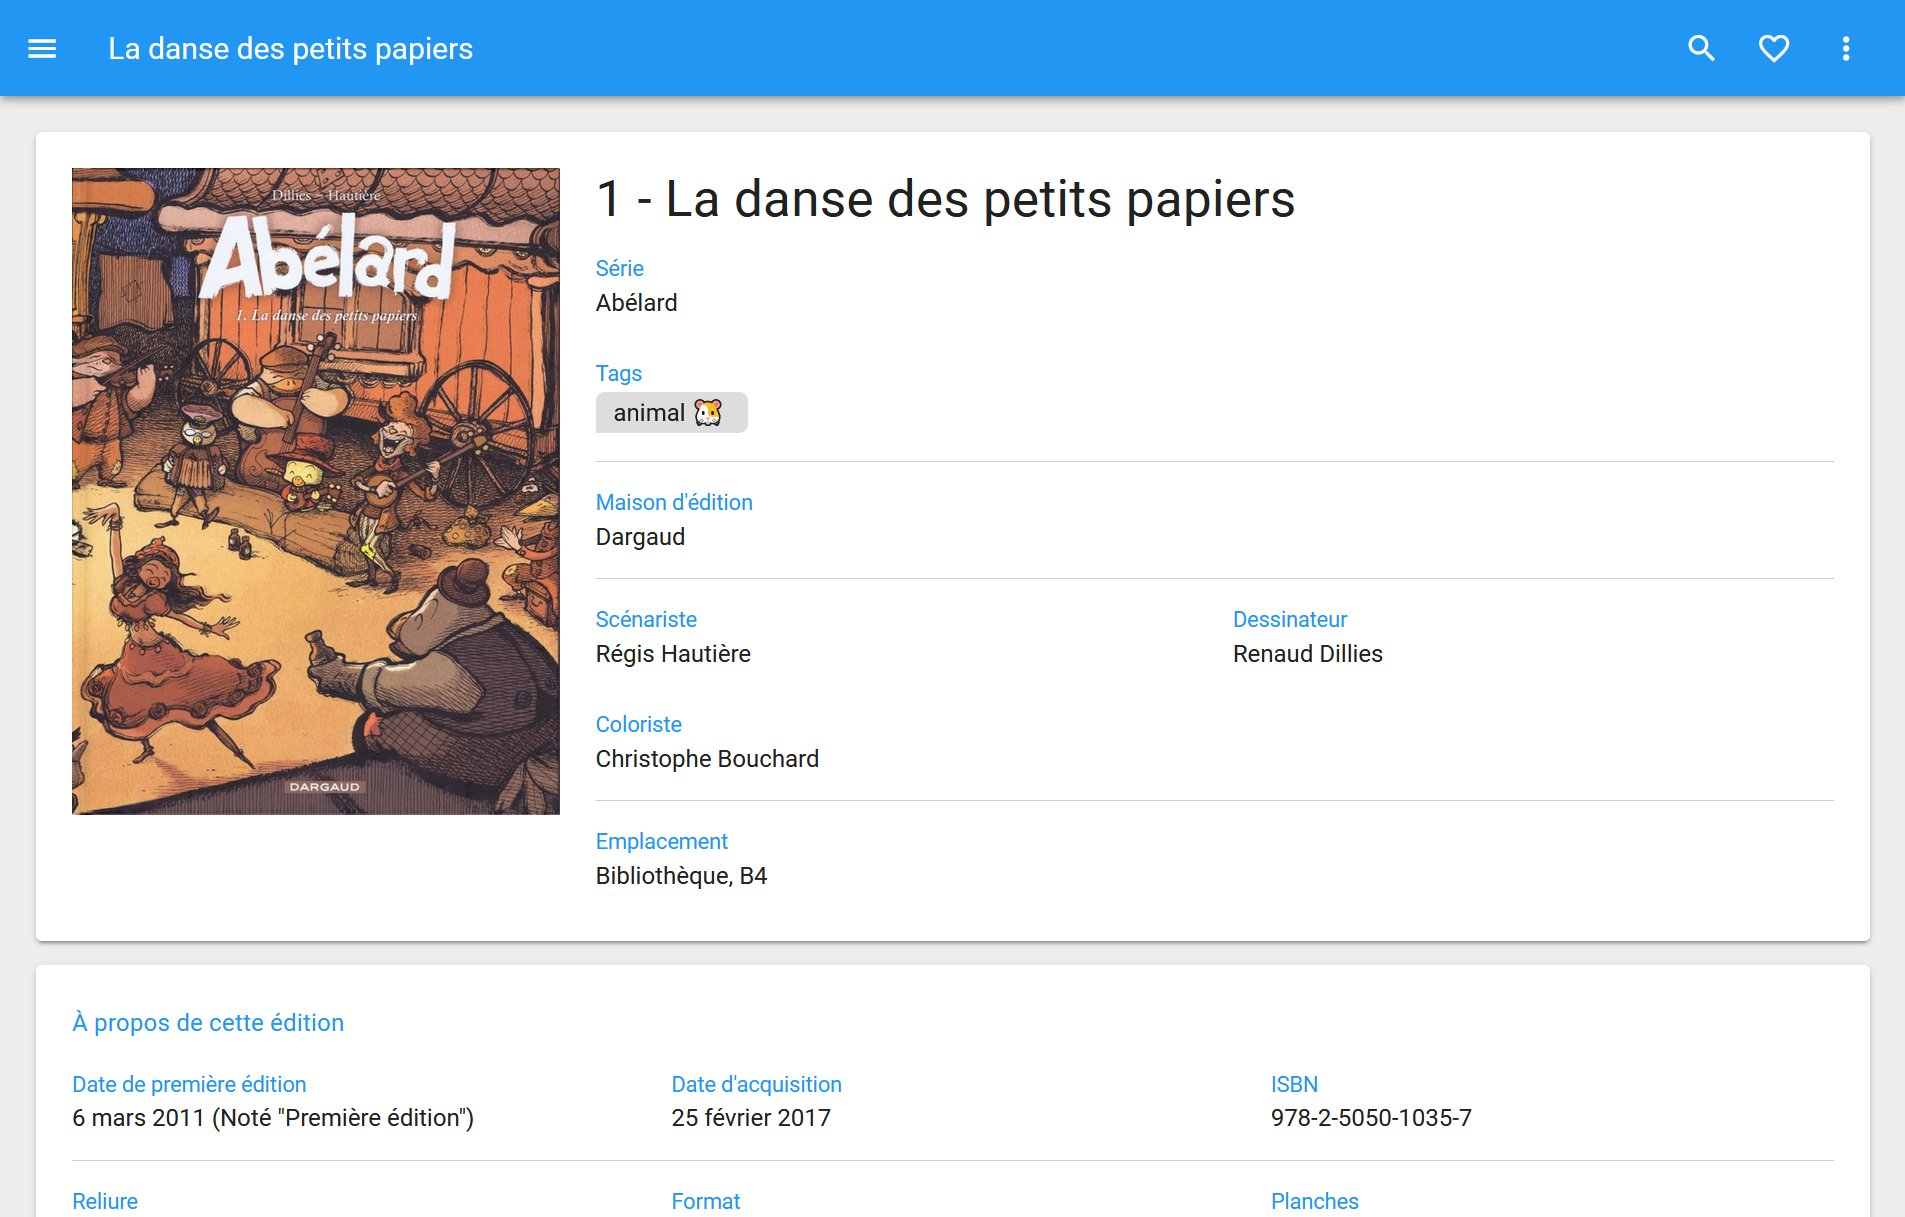Screen dimensions: 1905x1217
Task: Select the animal tag chip
Action: (x=671, y=413)
